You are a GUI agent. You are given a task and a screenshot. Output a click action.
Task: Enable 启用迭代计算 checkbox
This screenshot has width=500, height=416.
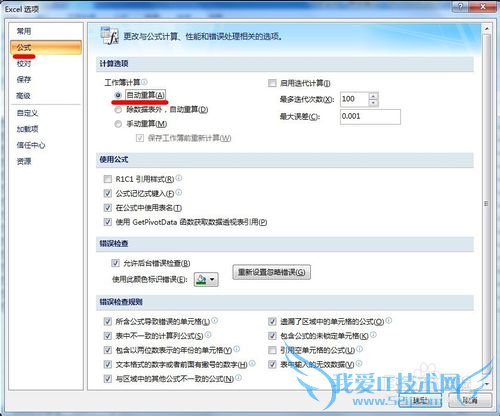pos(272,83)
